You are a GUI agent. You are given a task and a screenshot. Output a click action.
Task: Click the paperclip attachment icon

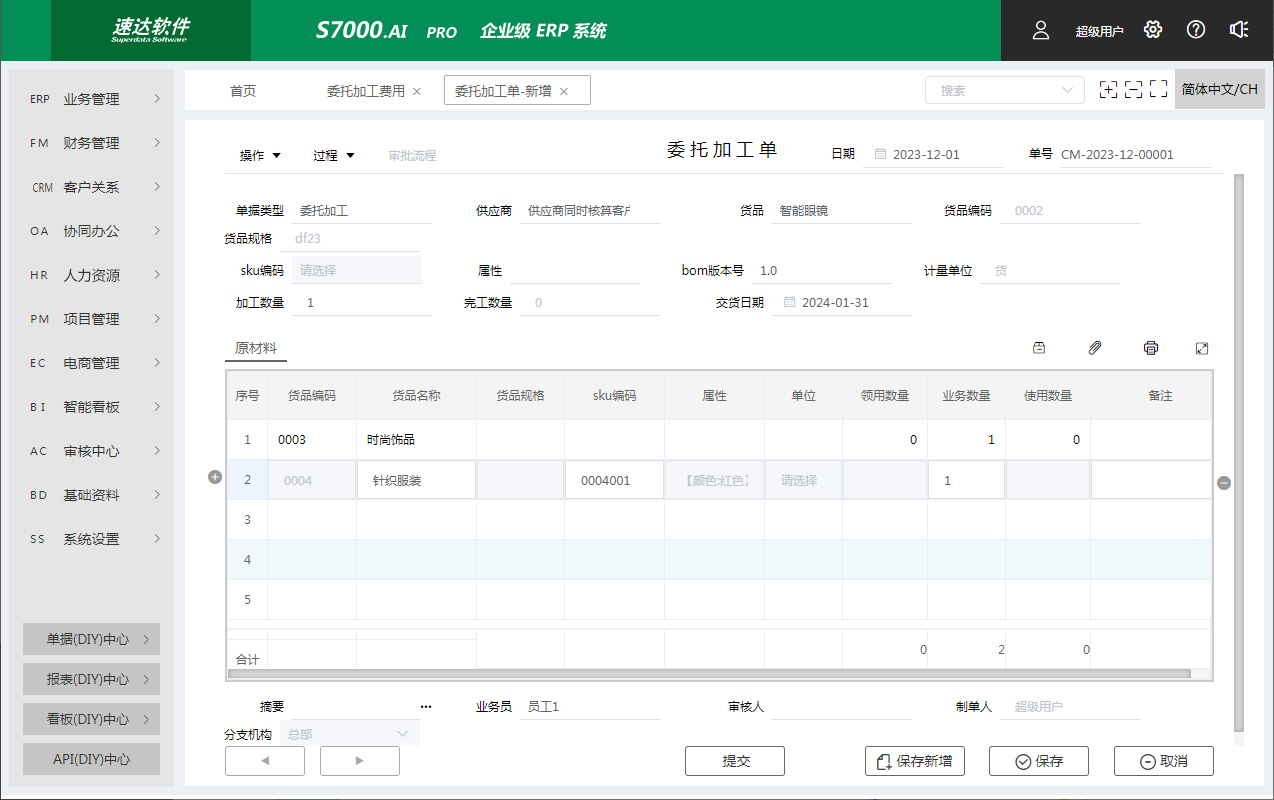pos(1095,348)
